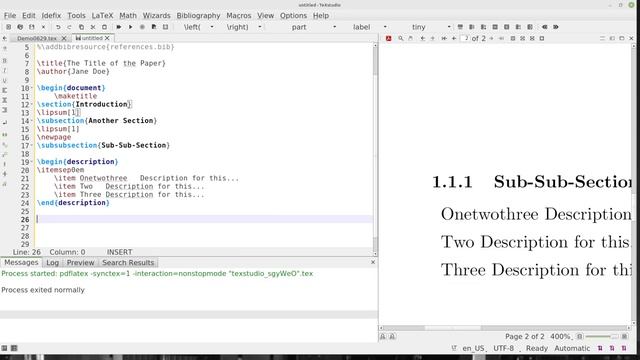The width and height of the screenshot is (640, 360).
Task: Click the New file icon in the toolbar
Action: tap(8, 27)
